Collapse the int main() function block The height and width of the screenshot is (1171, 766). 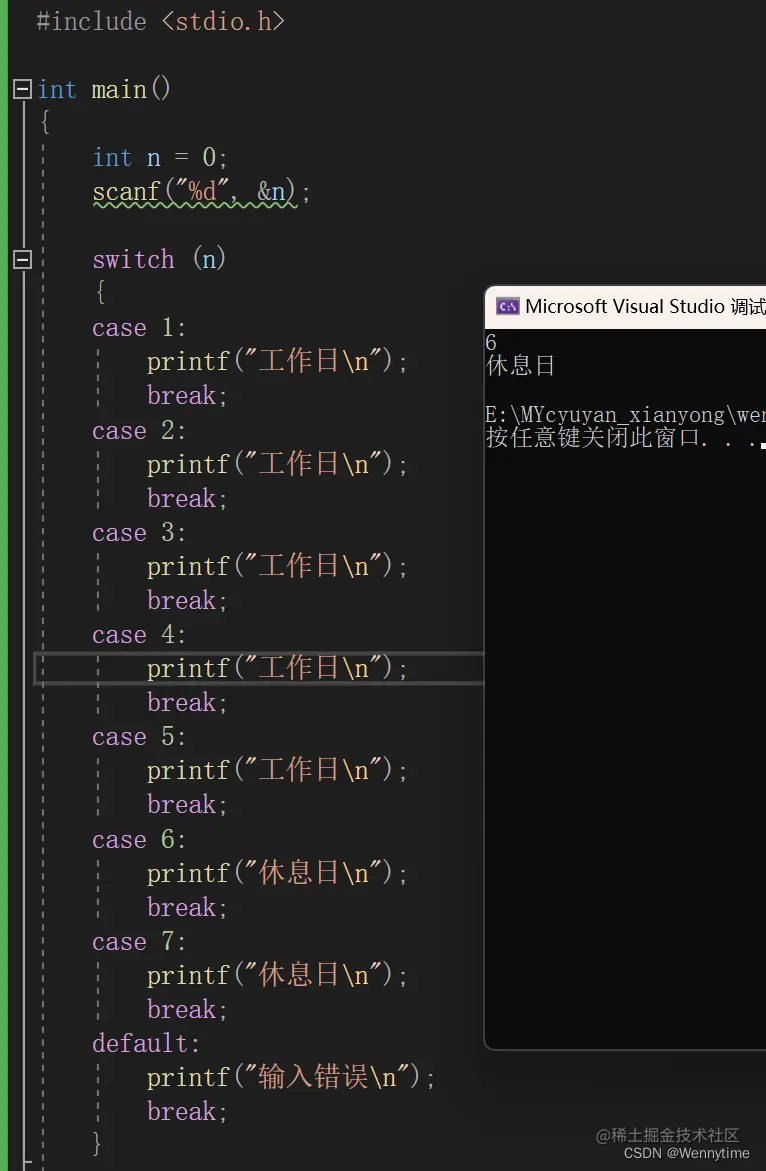22,90
